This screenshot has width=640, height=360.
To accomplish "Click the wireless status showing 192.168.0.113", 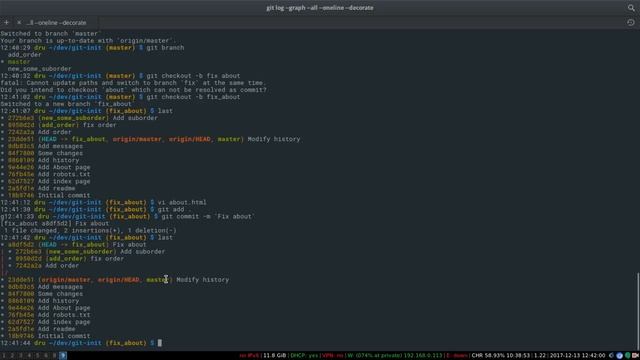I will (395, 356).
